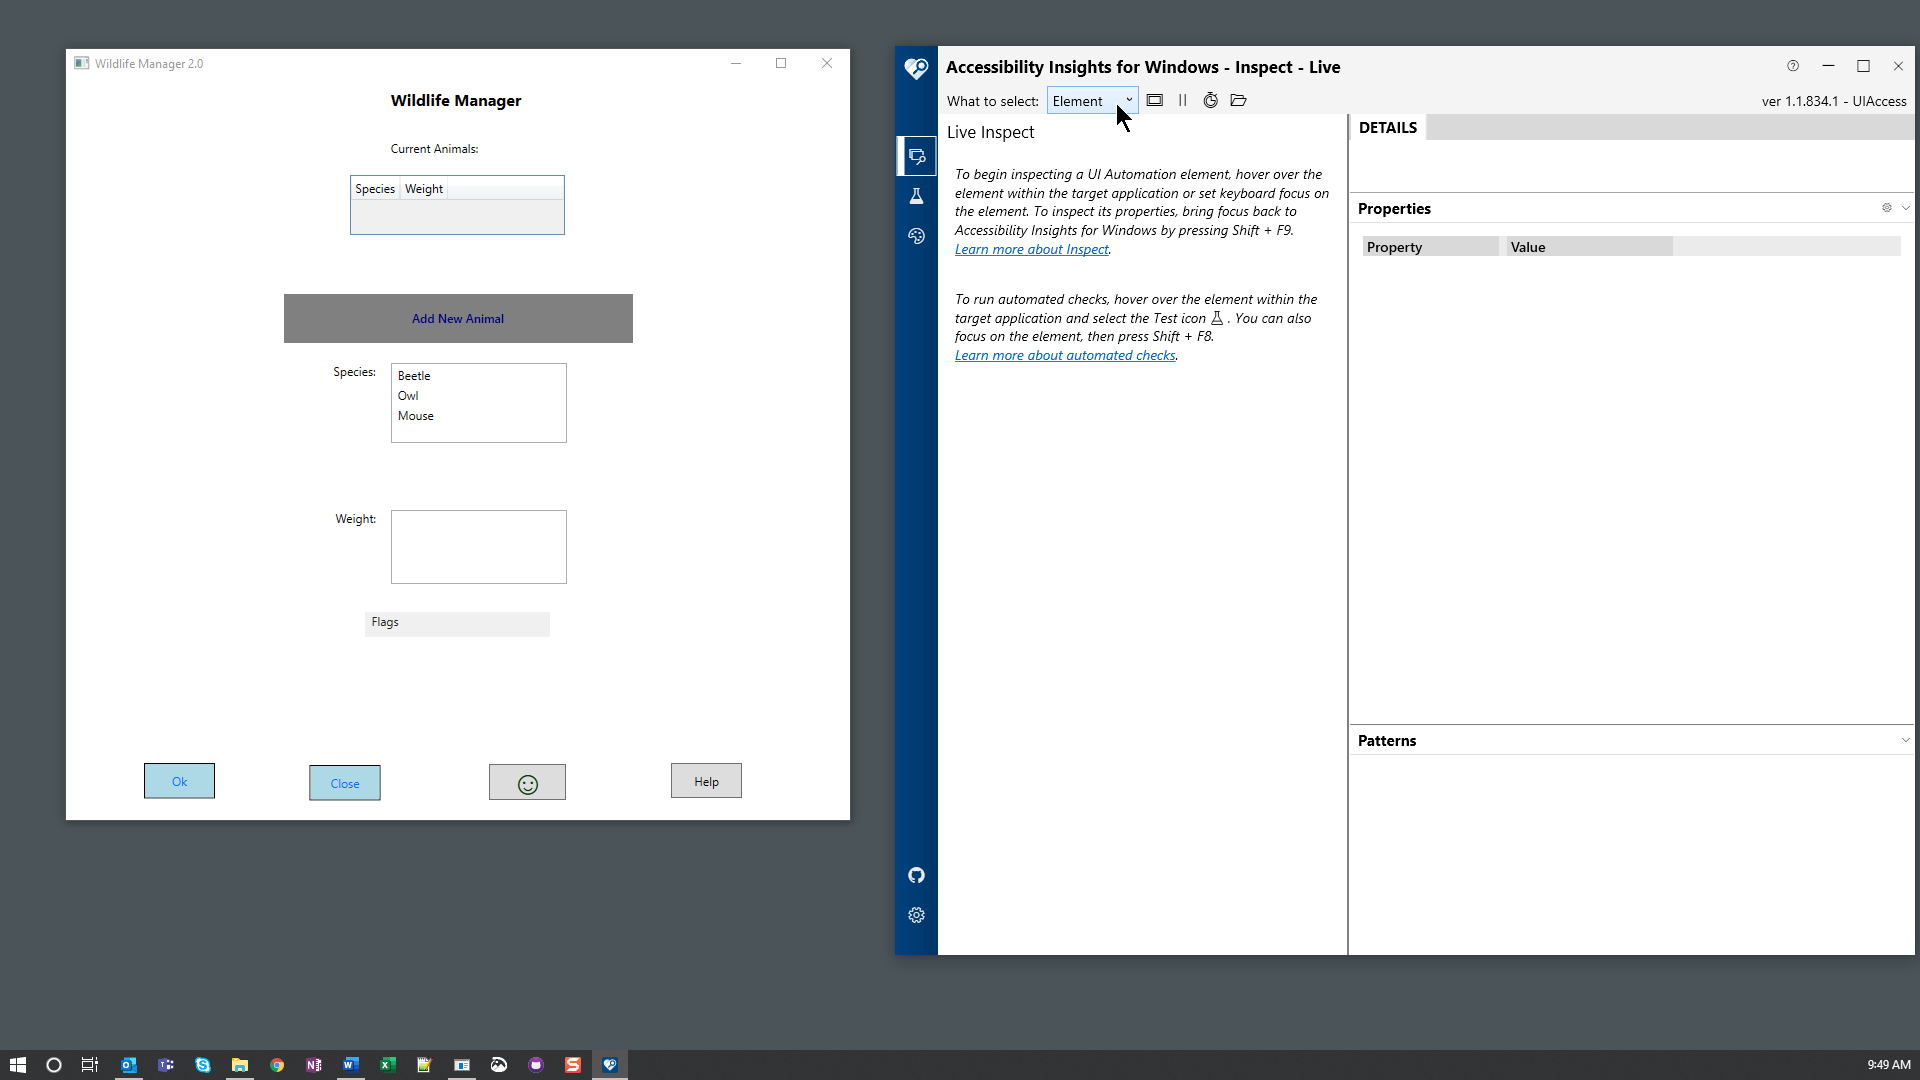The image size is (1920, 1080).
Task: Switch to Wildlife Manager taskbar icon
Action: point(461,1065)
